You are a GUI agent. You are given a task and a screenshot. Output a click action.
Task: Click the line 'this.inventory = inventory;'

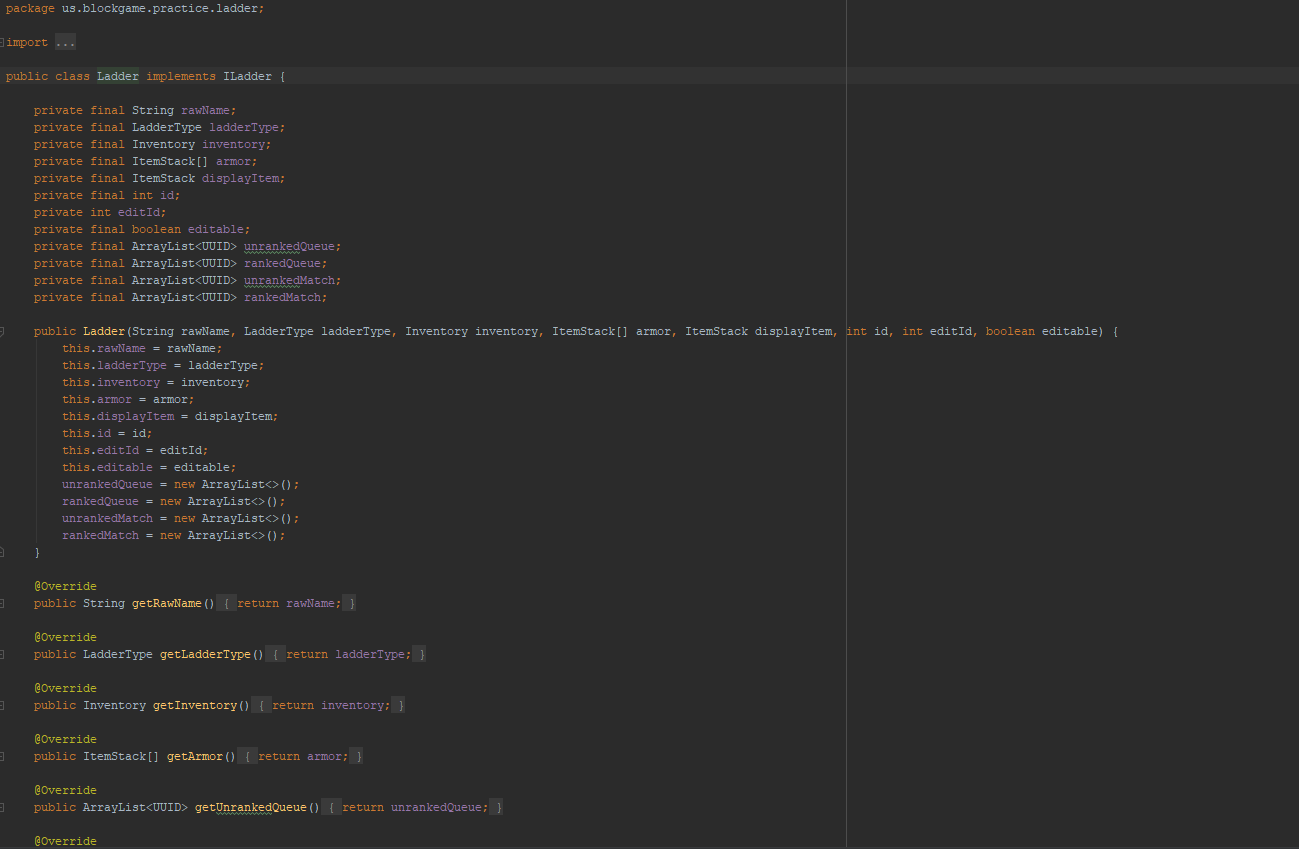156,382
